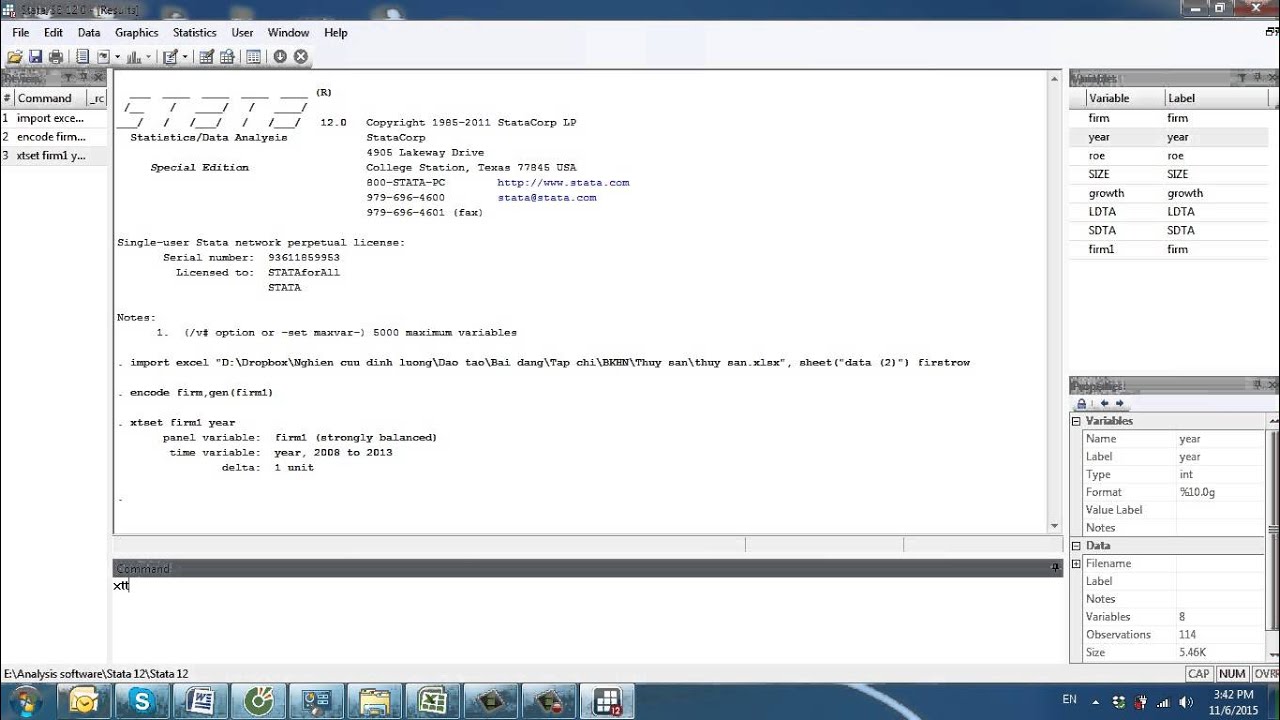Click the Review panel pin icon
1280x720 pixels.
pyautogui.click(x=83, y=77)
